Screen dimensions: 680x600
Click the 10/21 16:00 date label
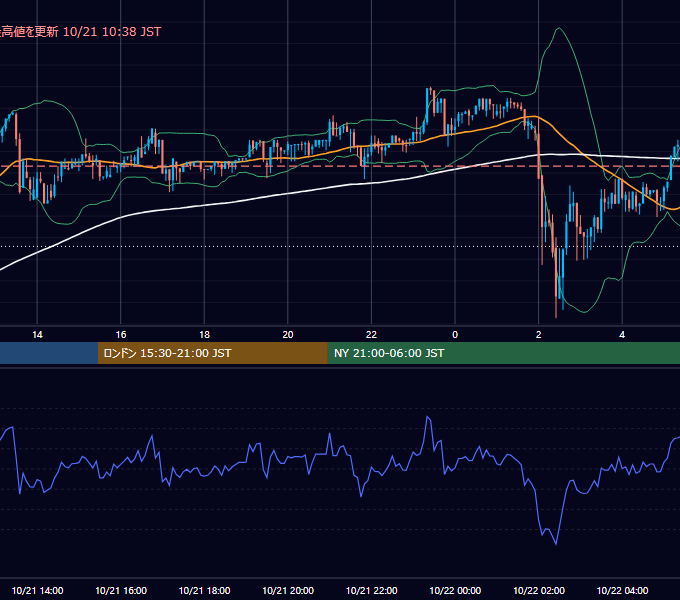click(x=121, y=590)
